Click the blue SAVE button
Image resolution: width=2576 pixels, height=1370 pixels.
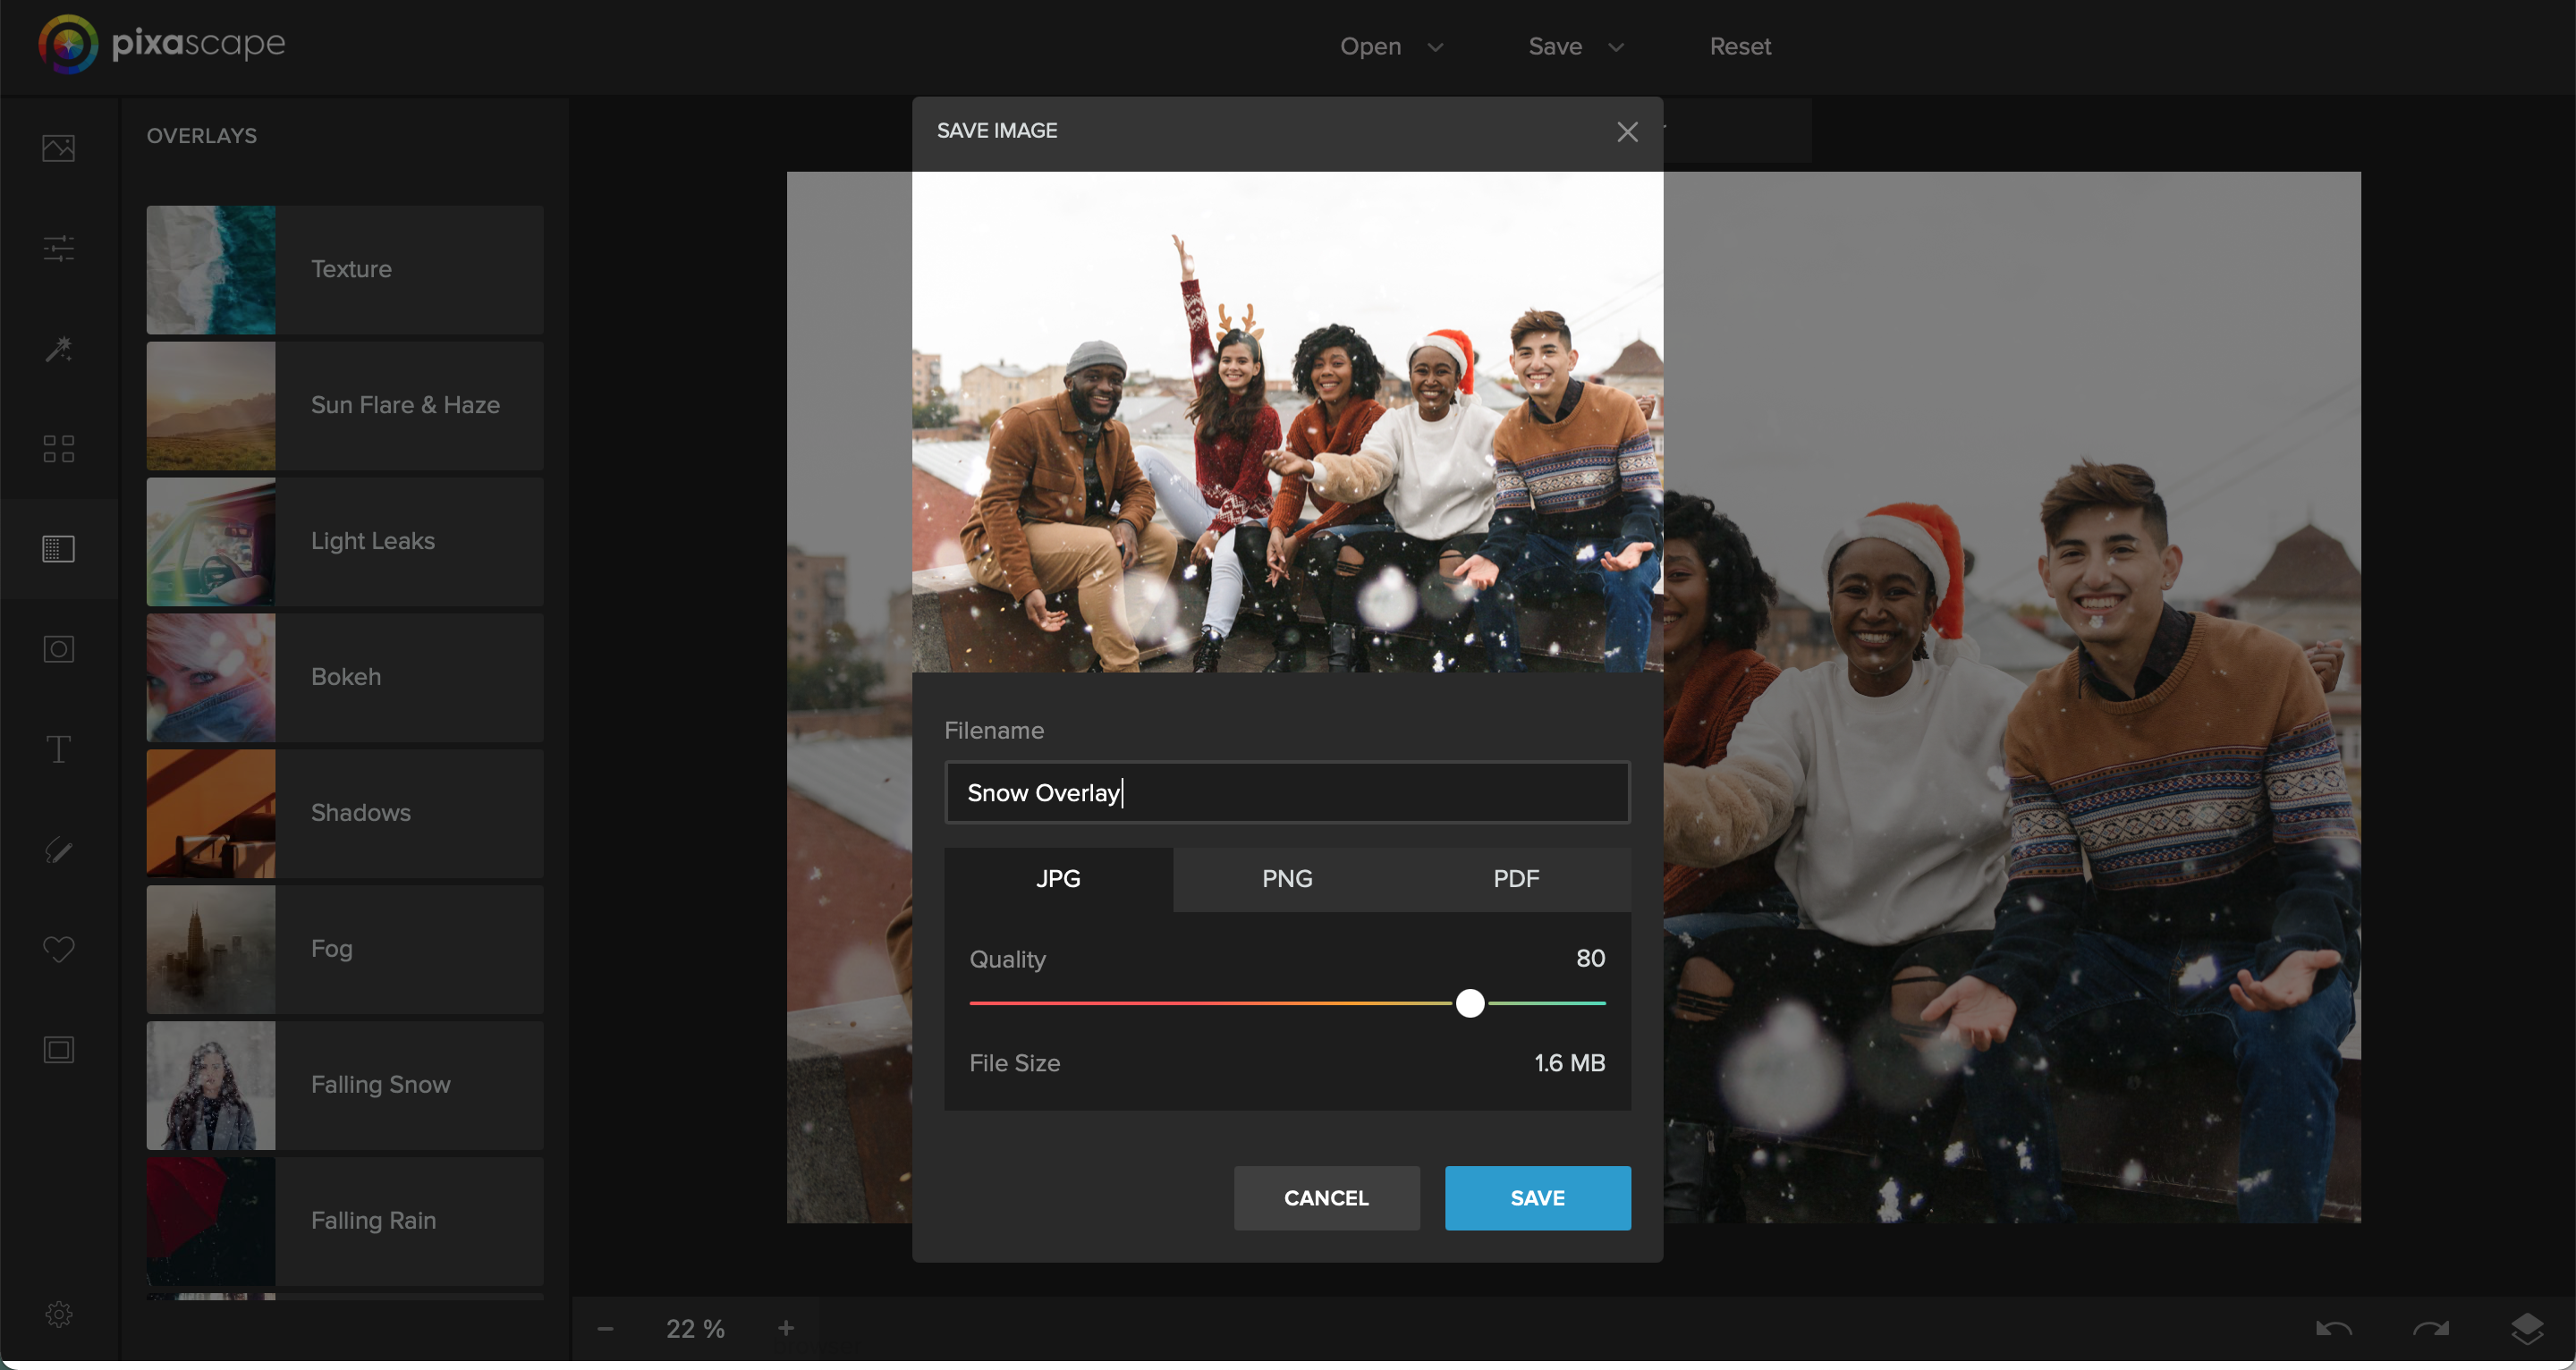(1536, 1197)
